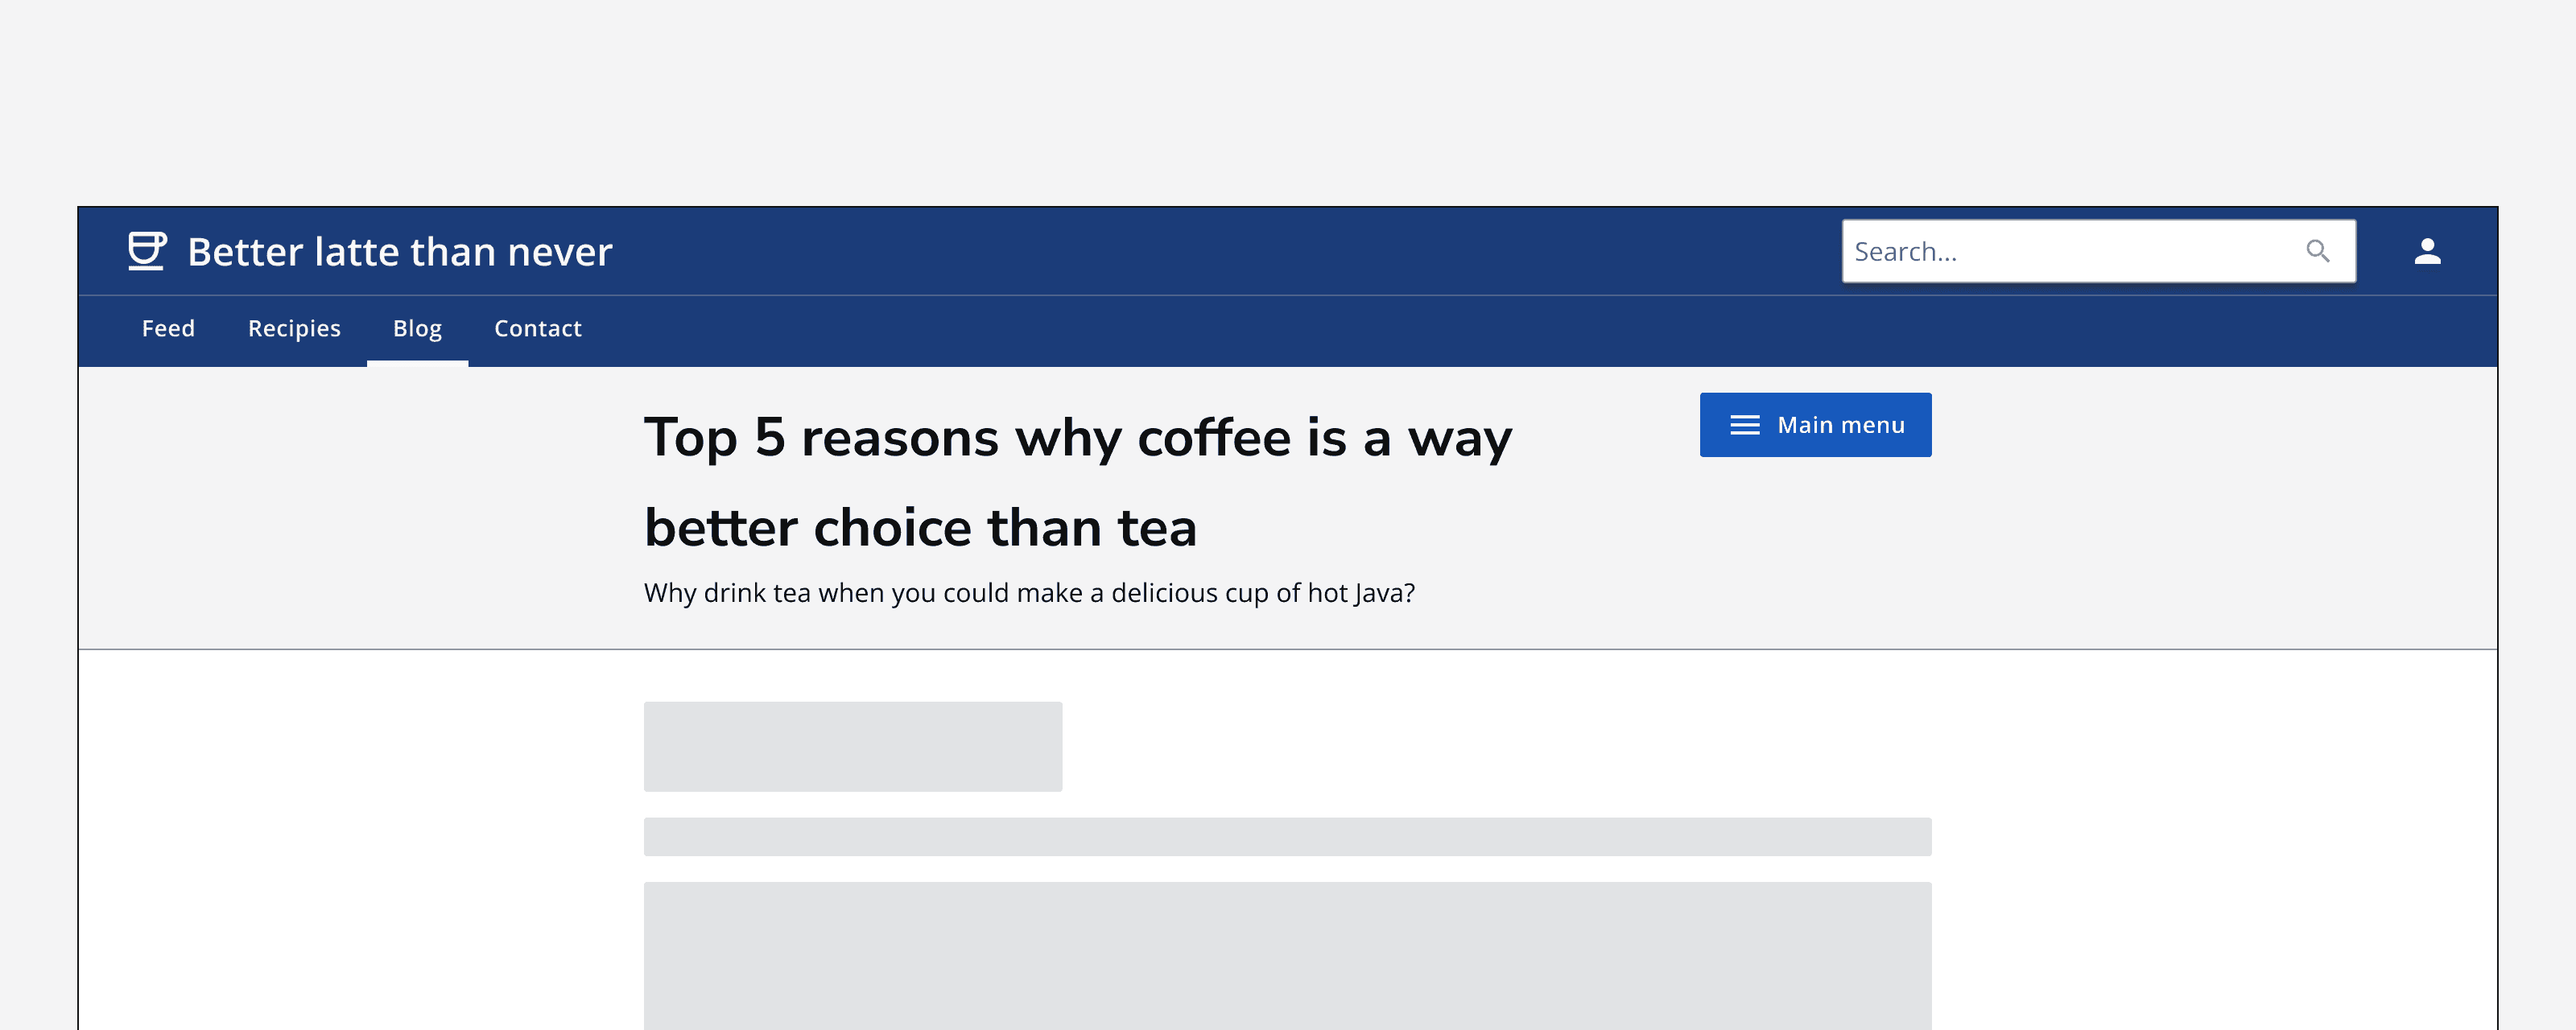Switch to the Blog tab
The width and height of the screenshot is (2576, 1030).
pyautogui.click(x=417, y=328)
